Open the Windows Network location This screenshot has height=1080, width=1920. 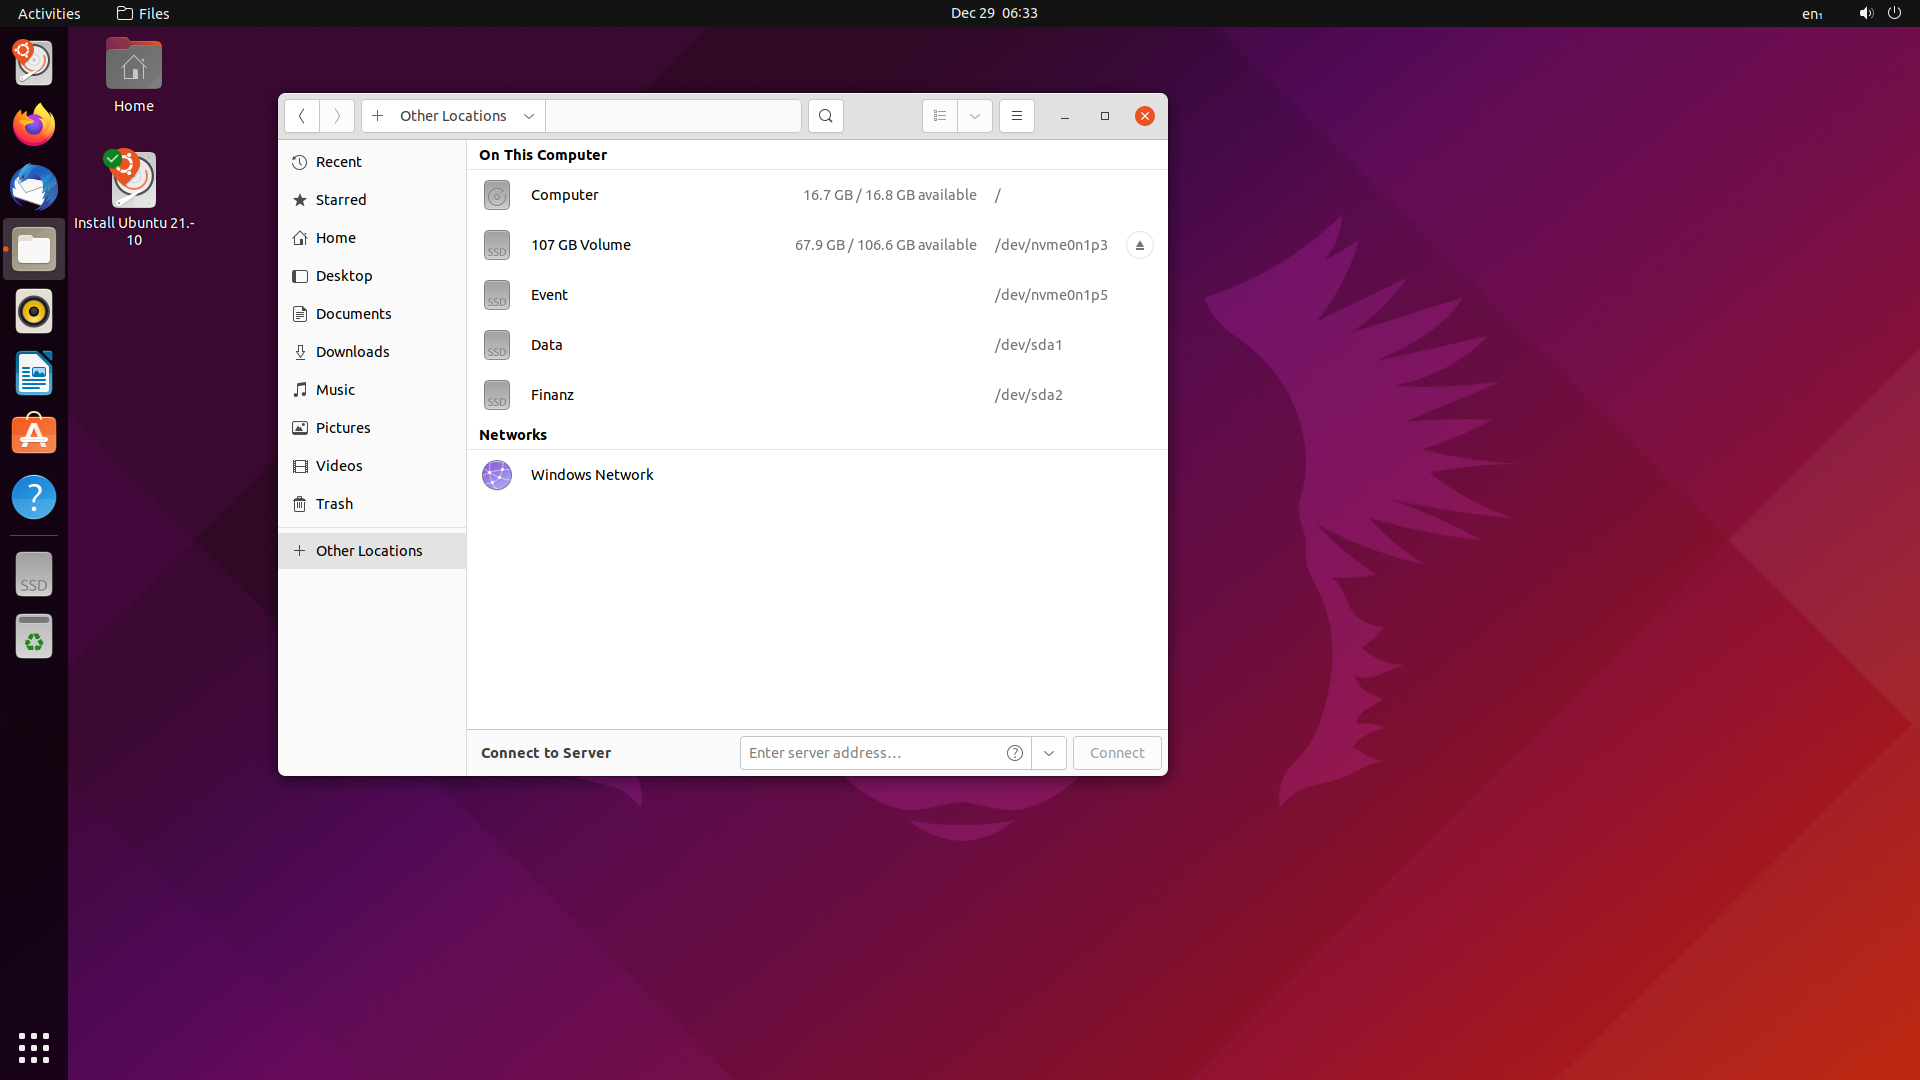pos(591,475)
